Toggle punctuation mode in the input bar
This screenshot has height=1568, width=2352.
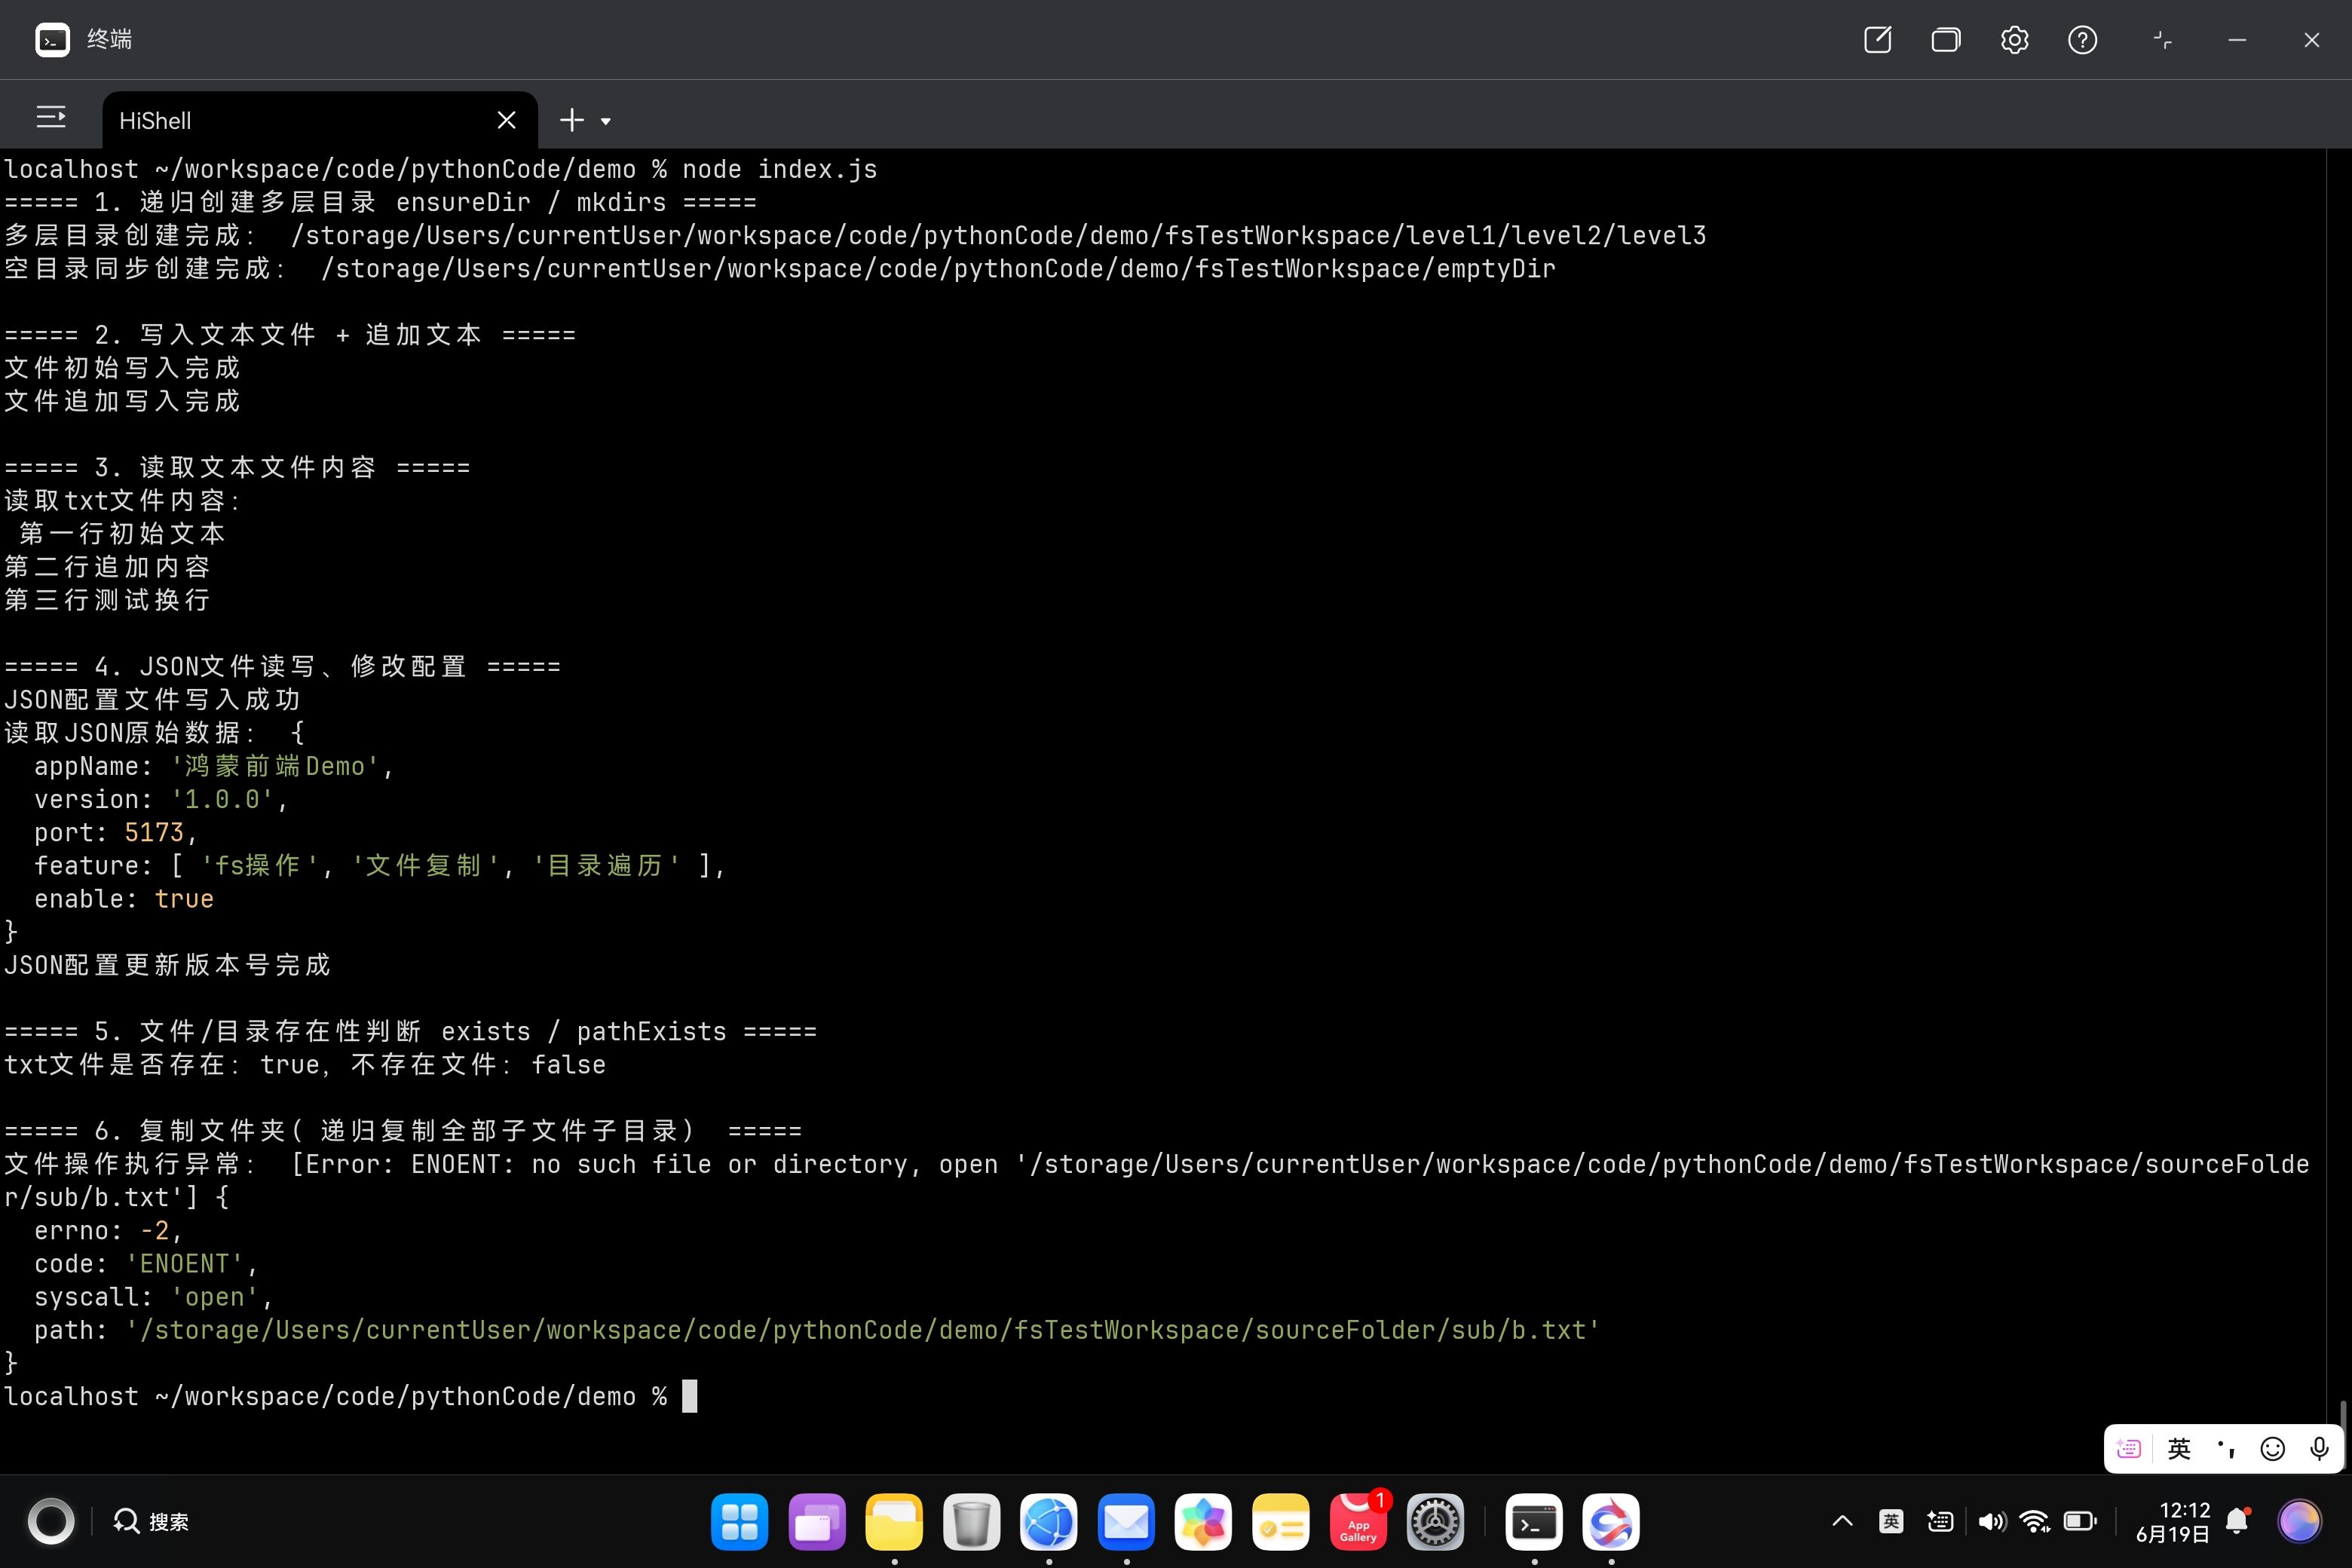pyautogui.click(x=2226, y=1448)
